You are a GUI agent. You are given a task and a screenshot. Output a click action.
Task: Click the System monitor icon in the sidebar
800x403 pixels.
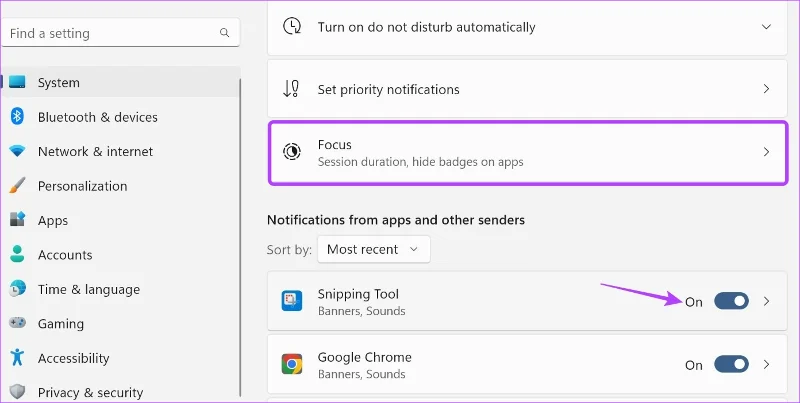(x=17, y=82)
